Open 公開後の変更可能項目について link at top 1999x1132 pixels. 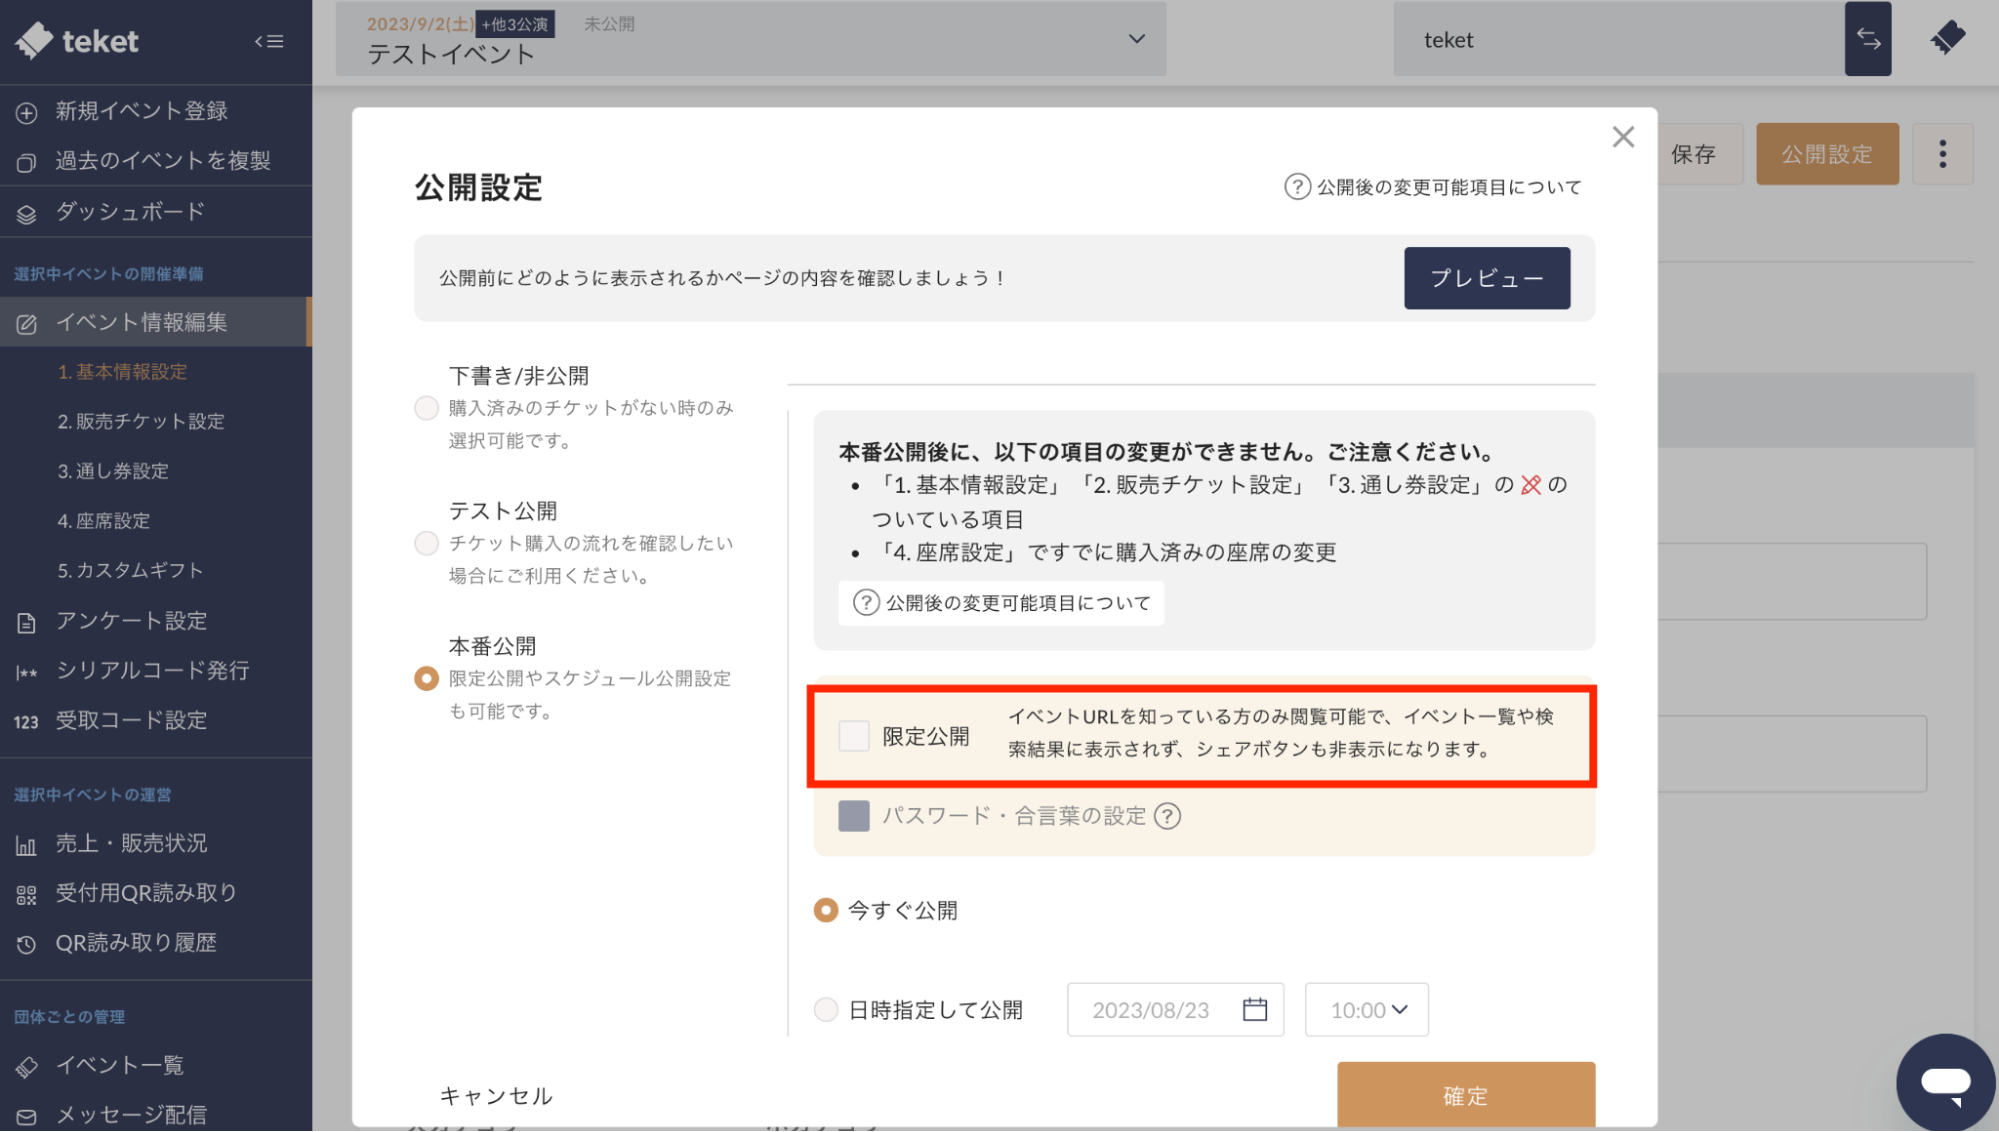point(1433,187)
